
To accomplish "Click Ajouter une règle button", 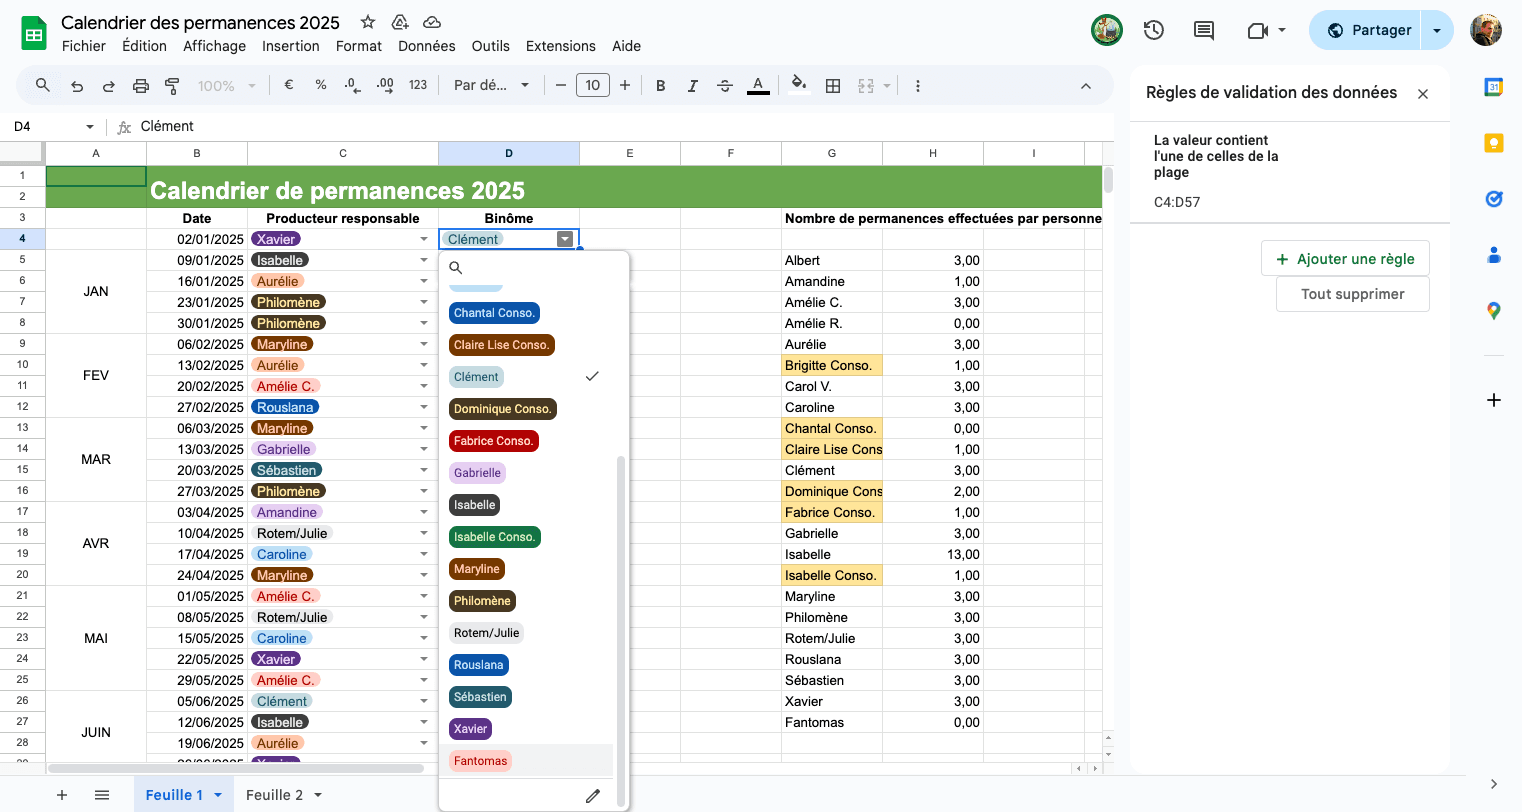I will click(1345, 259).
